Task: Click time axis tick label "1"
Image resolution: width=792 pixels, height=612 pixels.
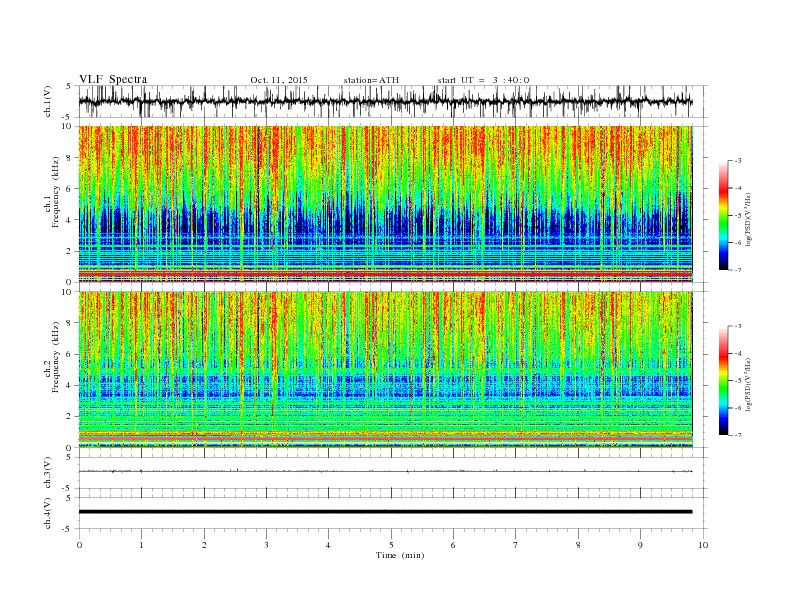Action: (x=141, y=545)
